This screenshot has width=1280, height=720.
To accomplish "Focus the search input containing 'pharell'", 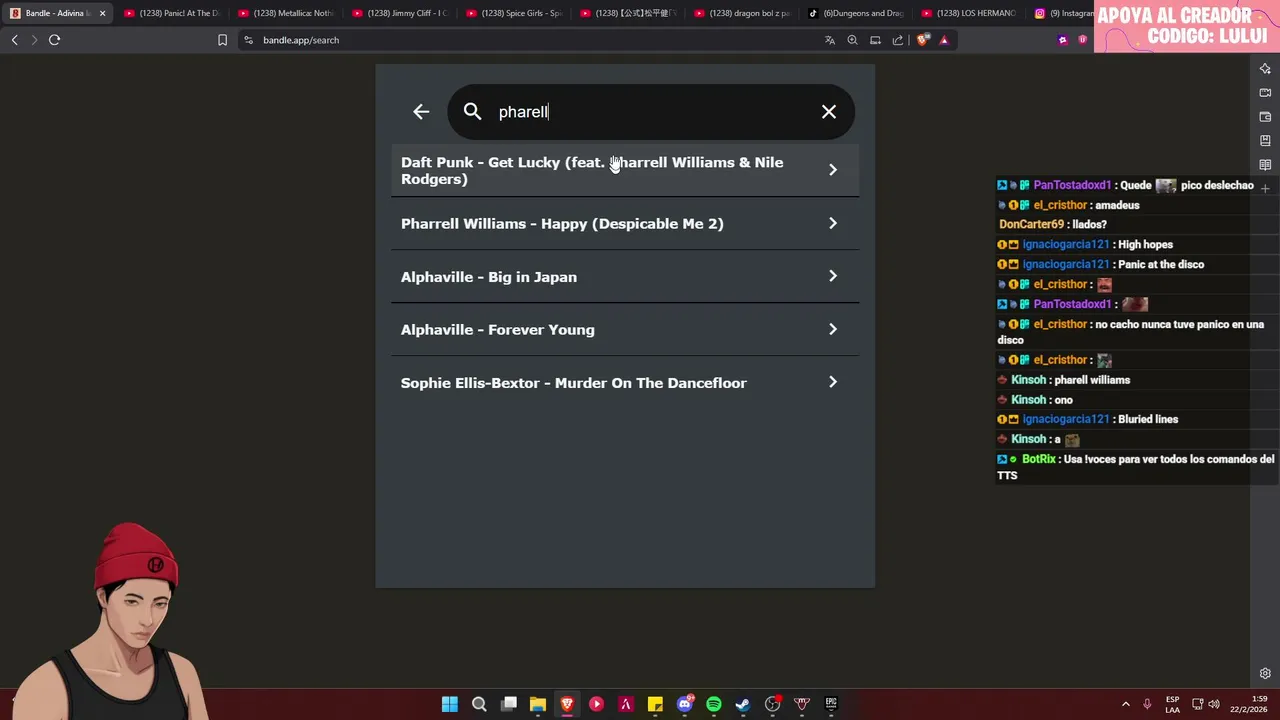I will point(650,112).
